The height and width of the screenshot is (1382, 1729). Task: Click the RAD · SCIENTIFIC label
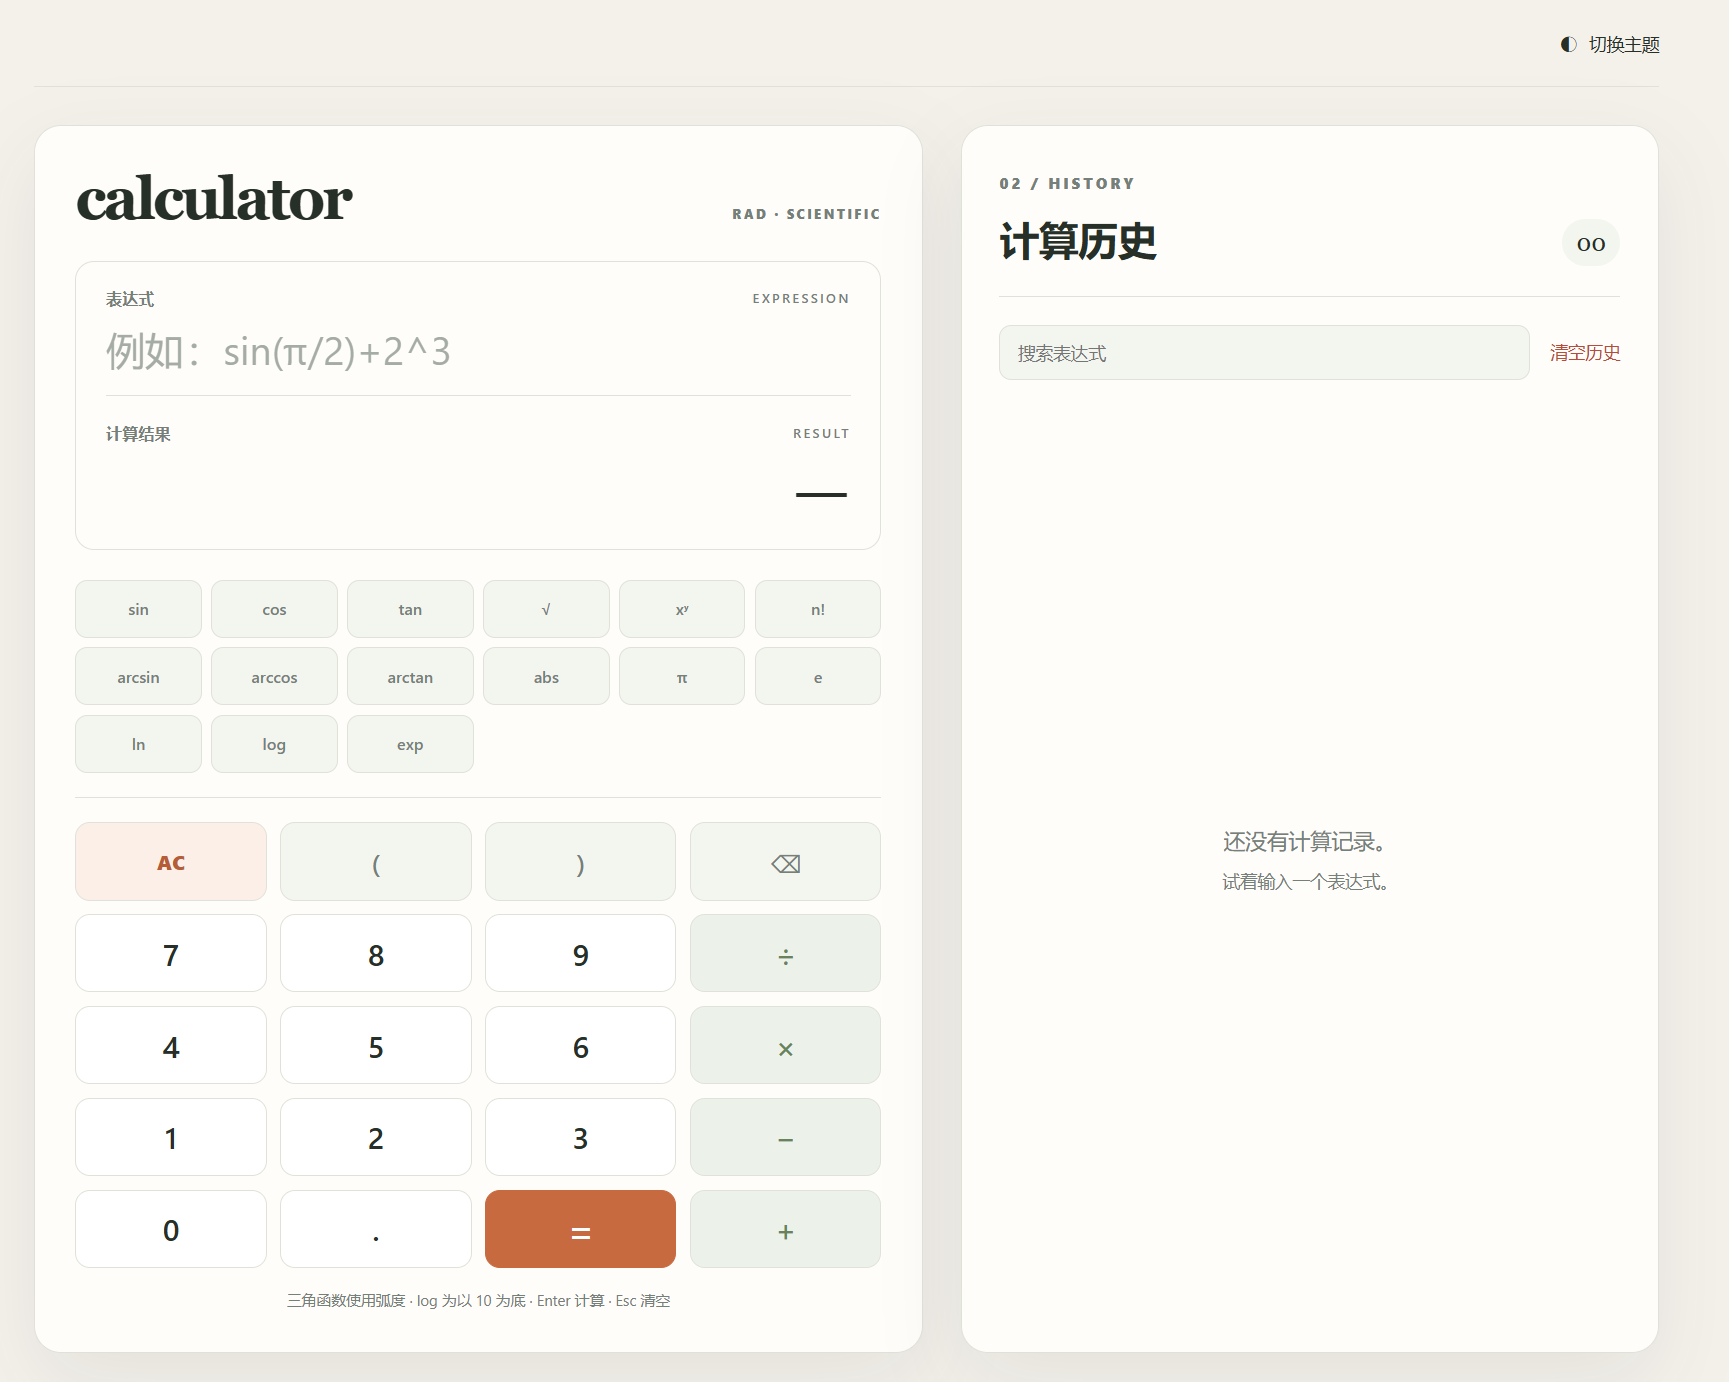coord(806,214)
